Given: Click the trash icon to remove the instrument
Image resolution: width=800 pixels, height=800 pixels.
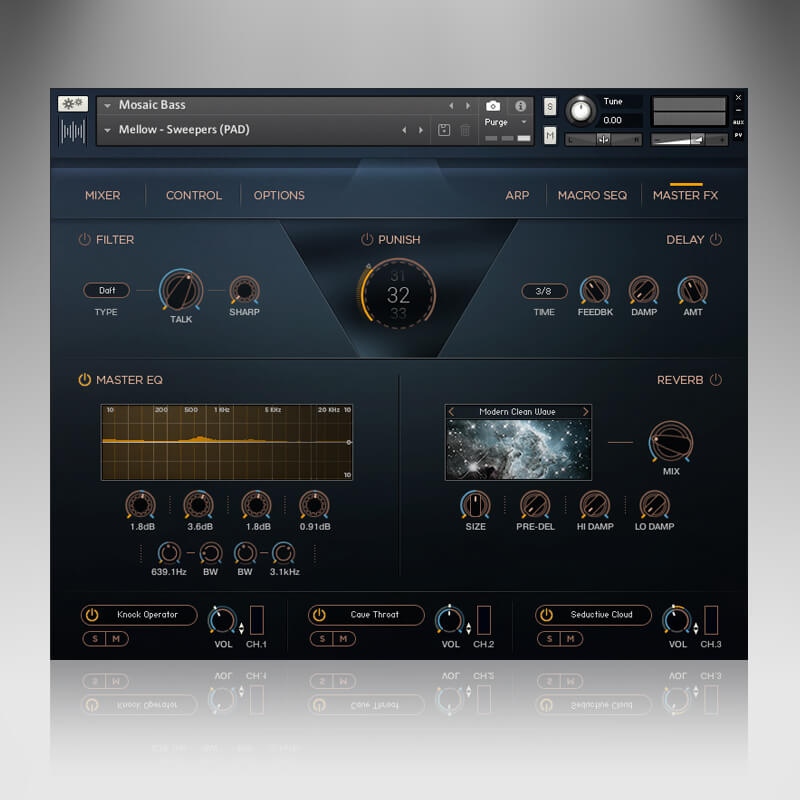Looking at the screenshot, I should pos(466,130).
